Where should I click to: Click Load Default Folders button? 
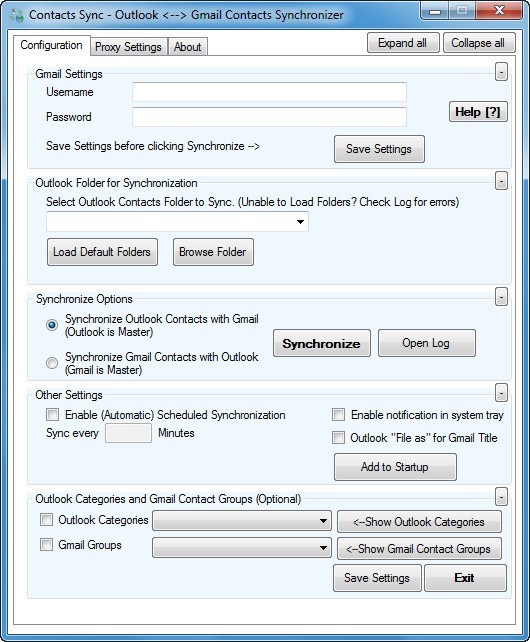(x=102, y=252)
